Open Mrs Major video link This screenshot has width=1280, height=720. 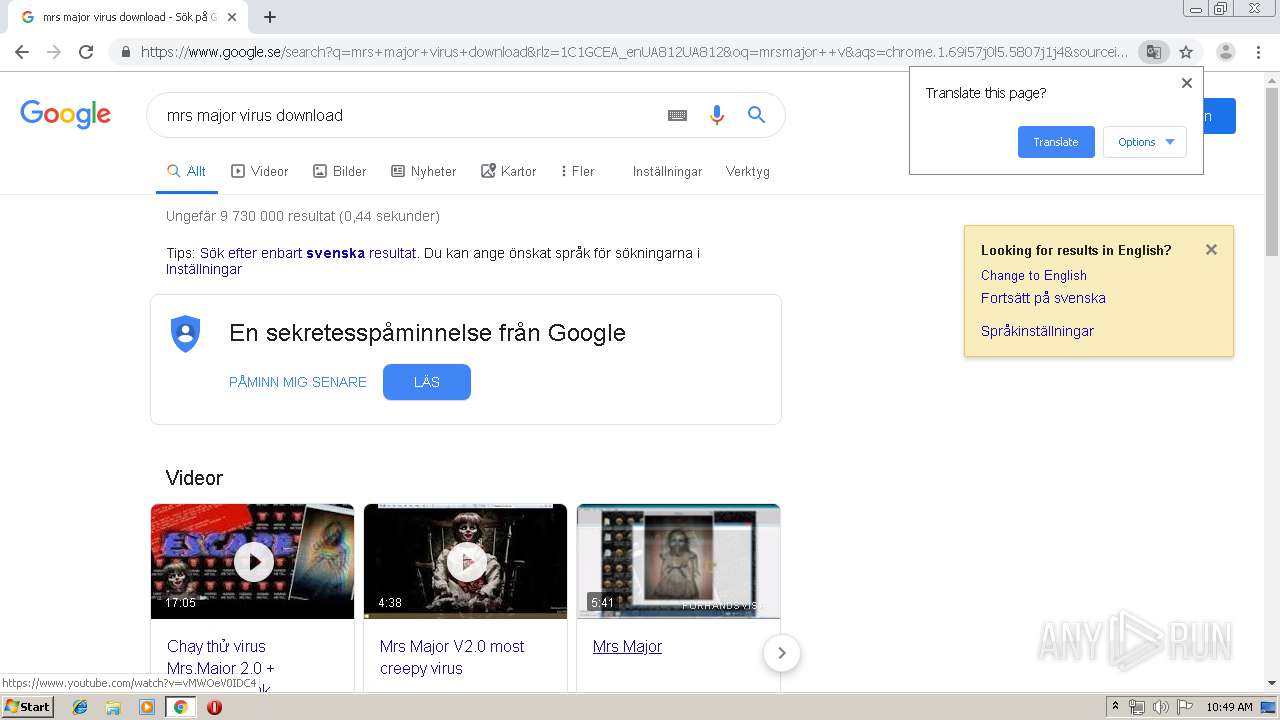(x=627, y=646)
